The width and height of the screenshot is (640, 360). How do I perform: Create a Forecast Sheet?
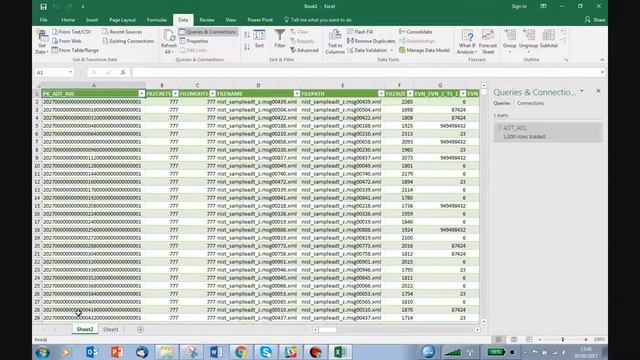pos(488,41)
